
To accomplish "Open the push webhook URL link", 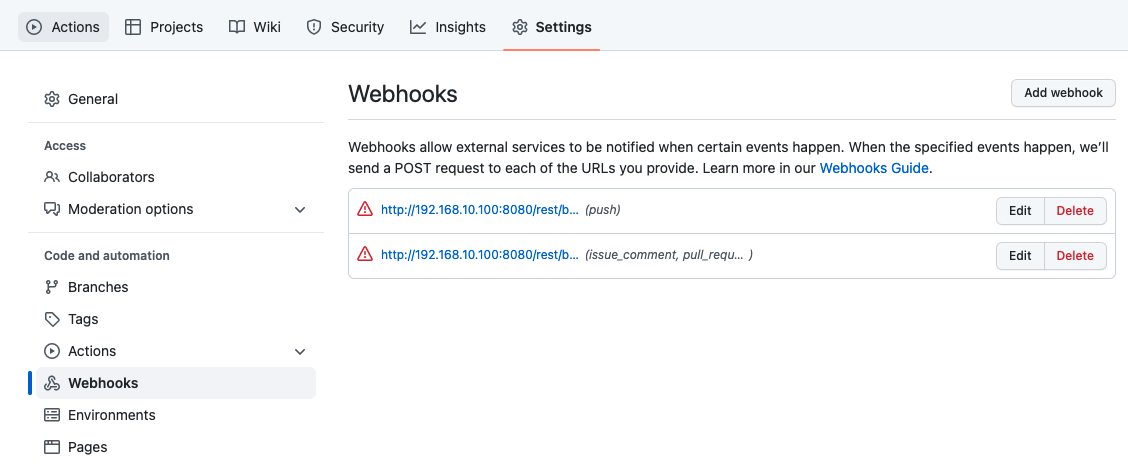I will click(x=480, y=210).
